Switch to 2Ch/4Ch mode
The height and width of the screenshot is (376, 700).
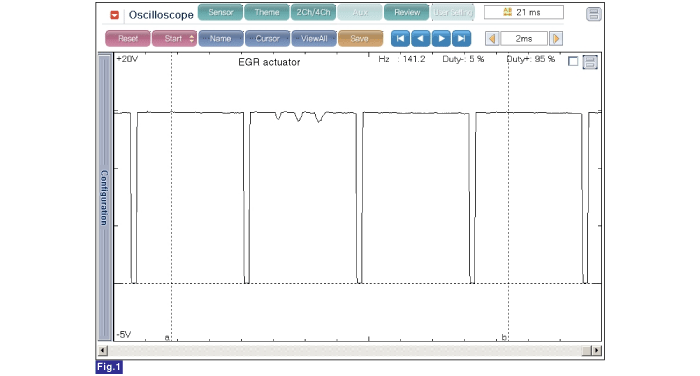313,13
